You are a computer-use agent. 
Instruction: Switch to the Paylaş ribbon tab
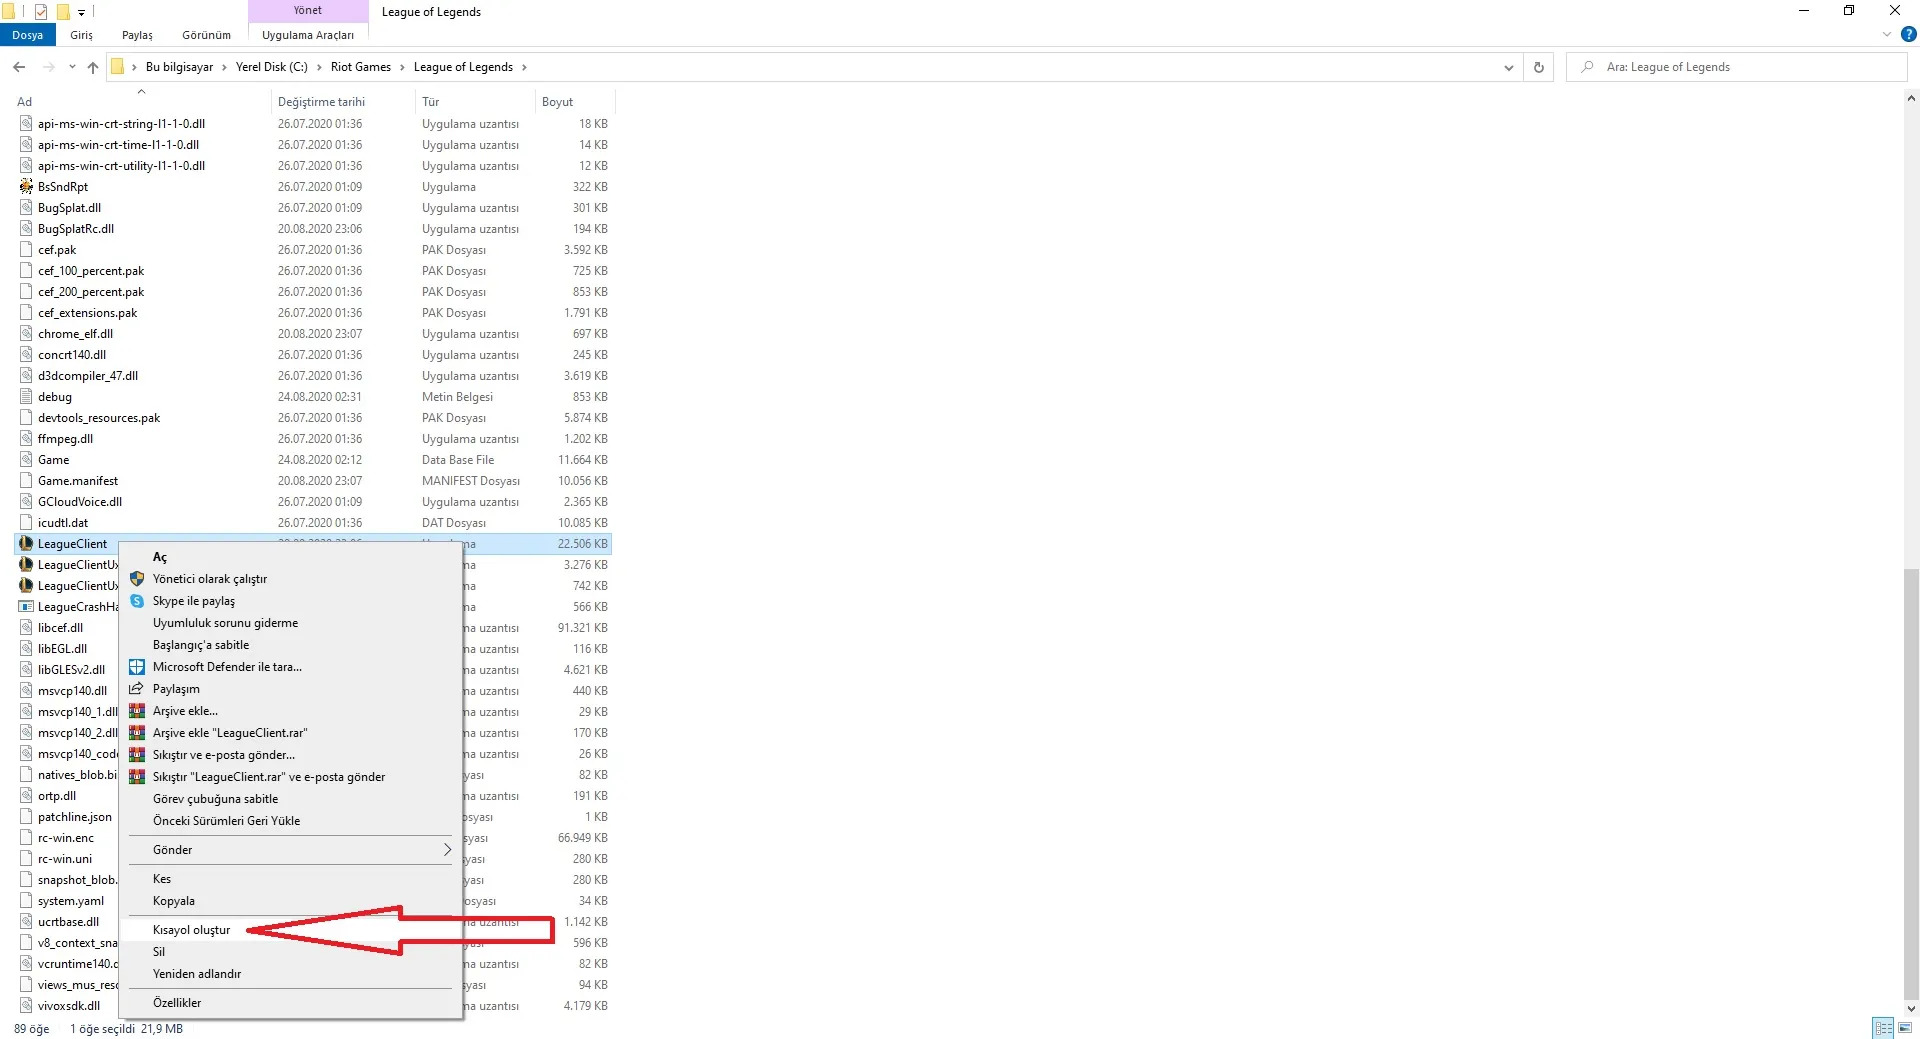[x=137, y=35]
